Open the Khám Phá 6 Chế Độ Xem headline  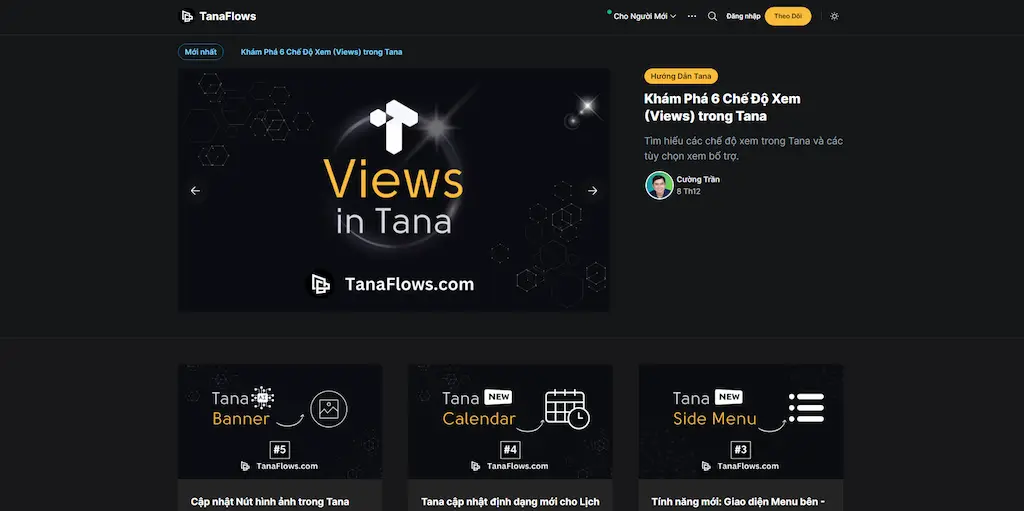click(x=722, y=108)
